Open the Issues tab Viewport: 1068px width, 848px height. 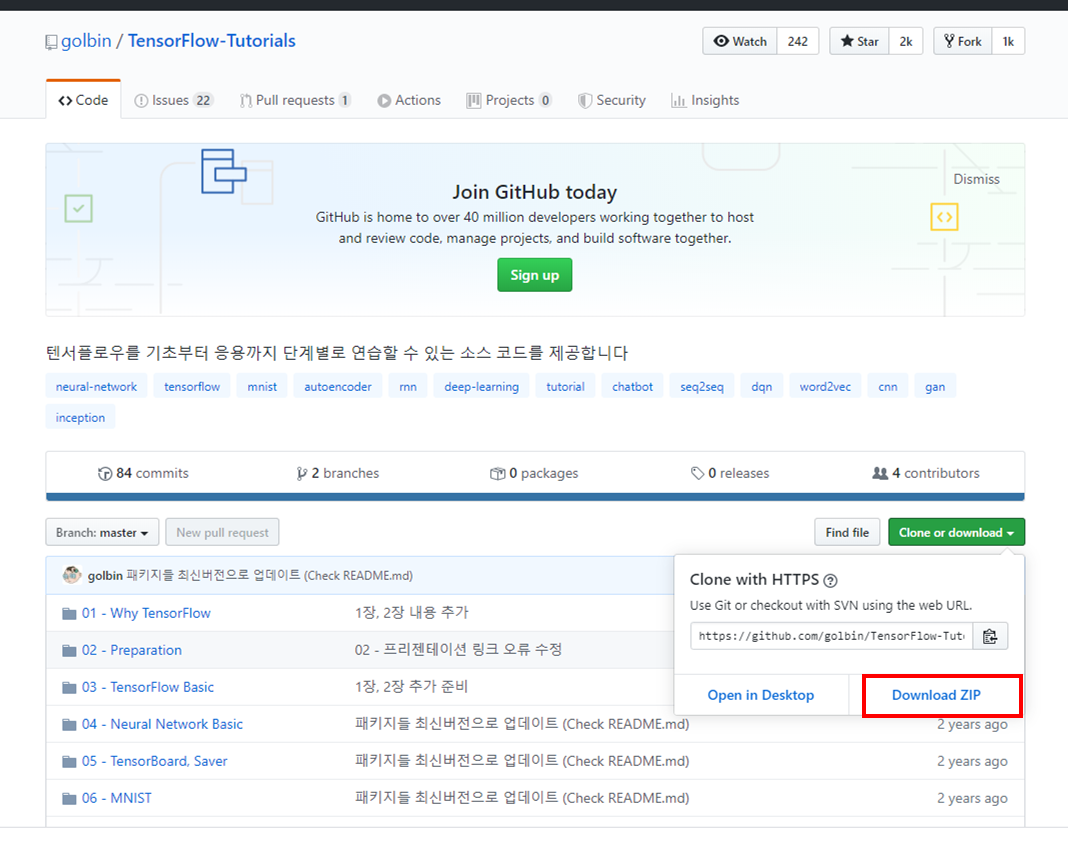(174, 100)
